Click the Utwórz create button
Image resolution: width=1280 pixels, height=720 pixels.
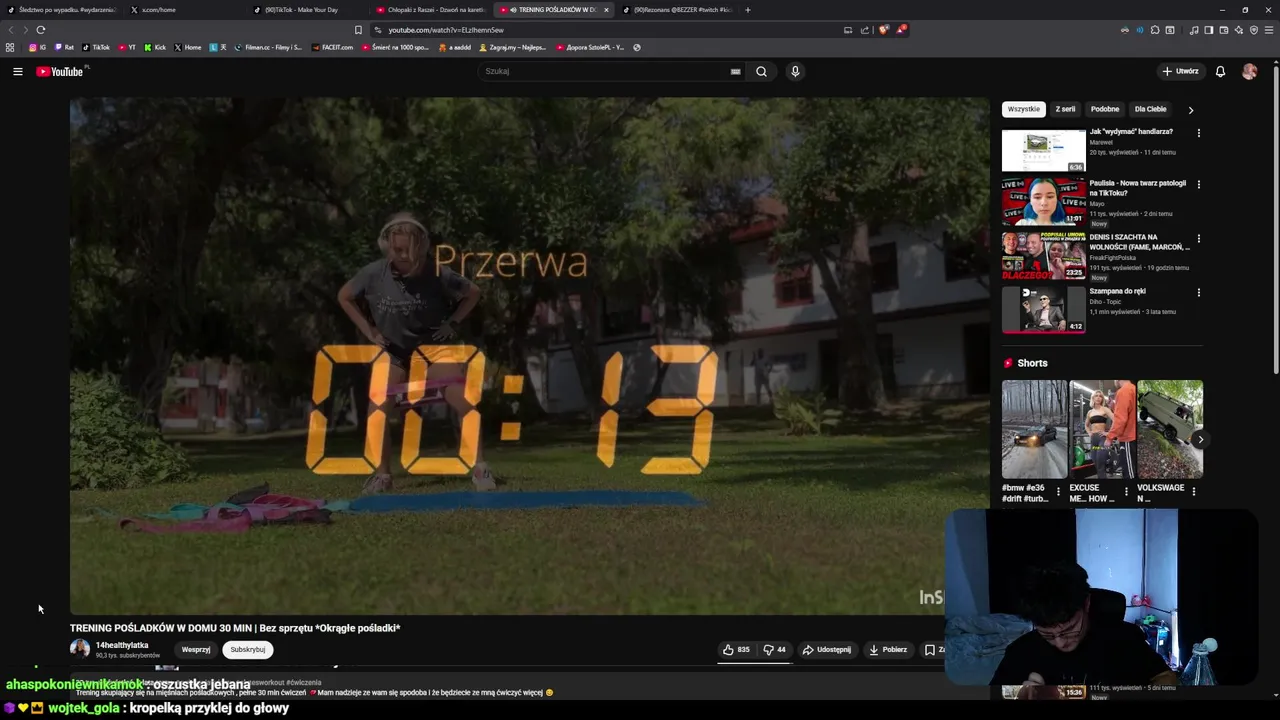[x=1181, y=71]
